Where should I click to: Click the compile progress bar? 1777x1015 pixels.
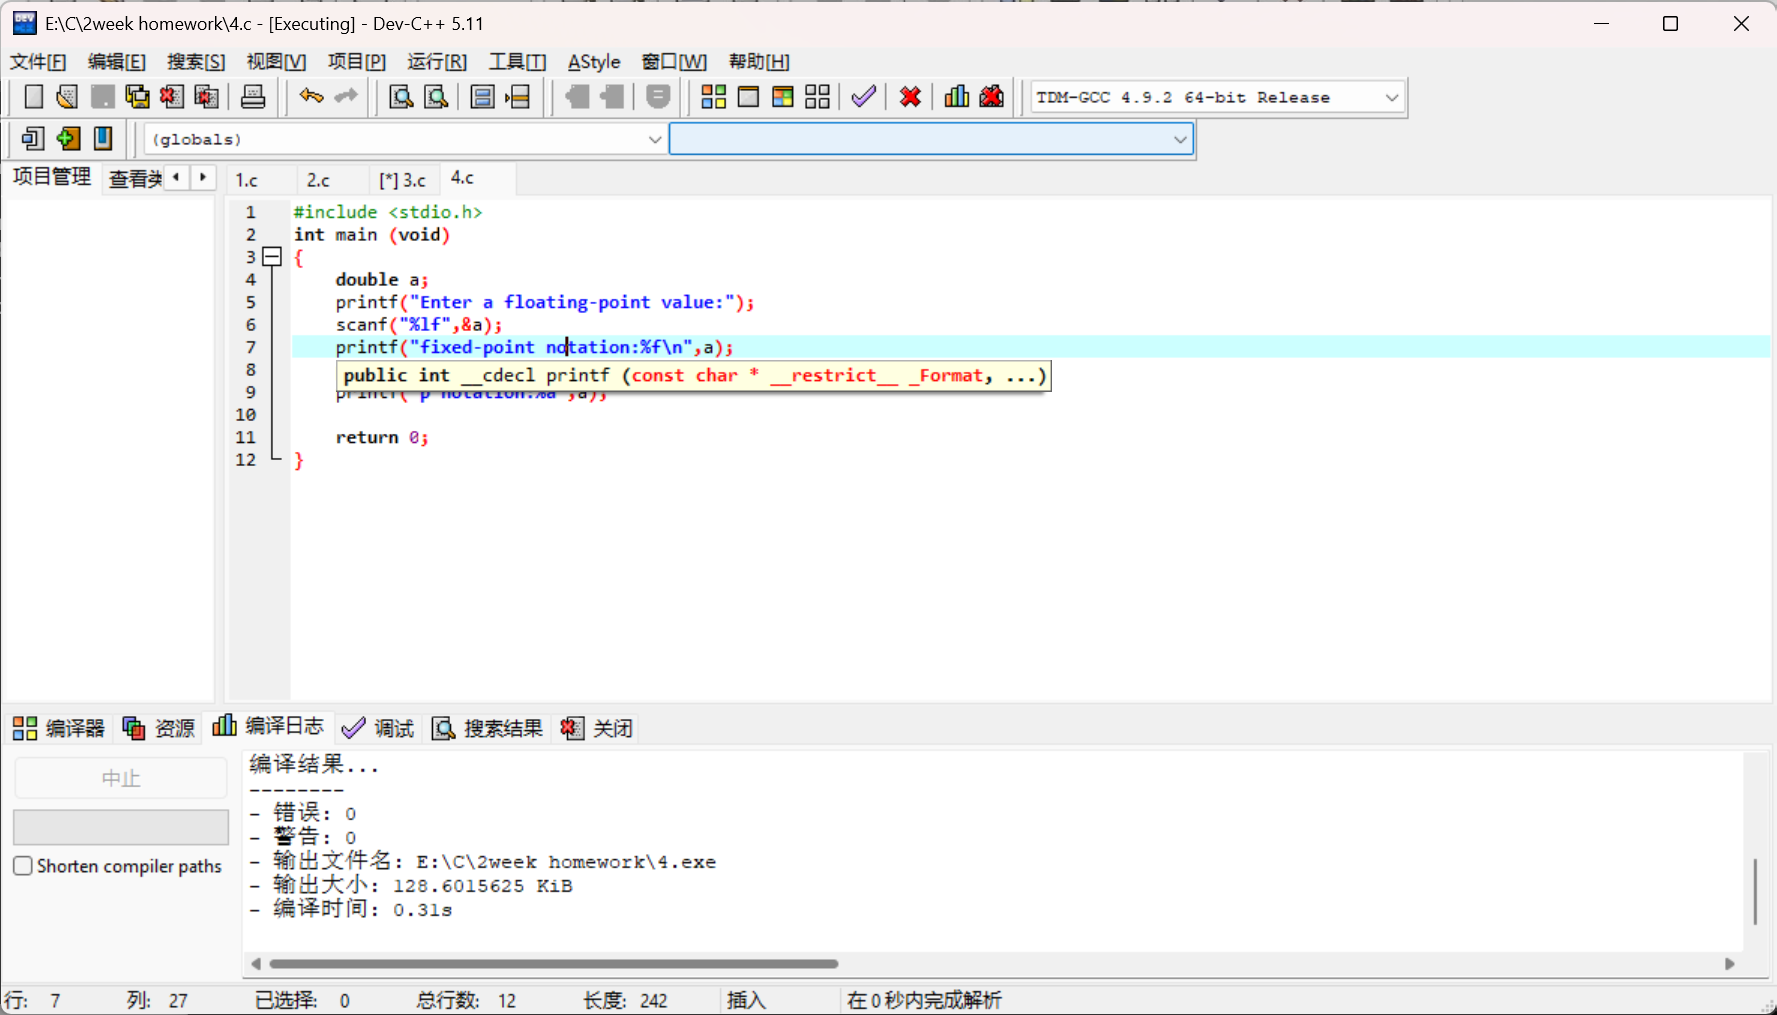[121, 828]
